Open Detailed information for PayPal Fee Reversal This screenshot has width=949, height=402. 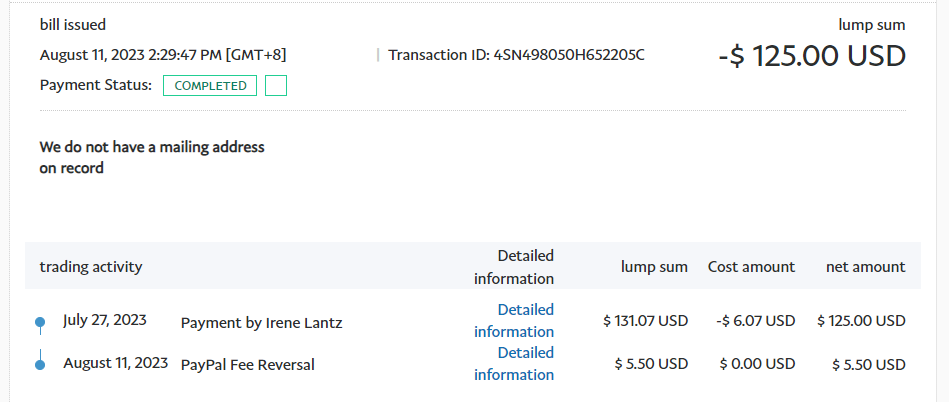[x=514, y=364]
